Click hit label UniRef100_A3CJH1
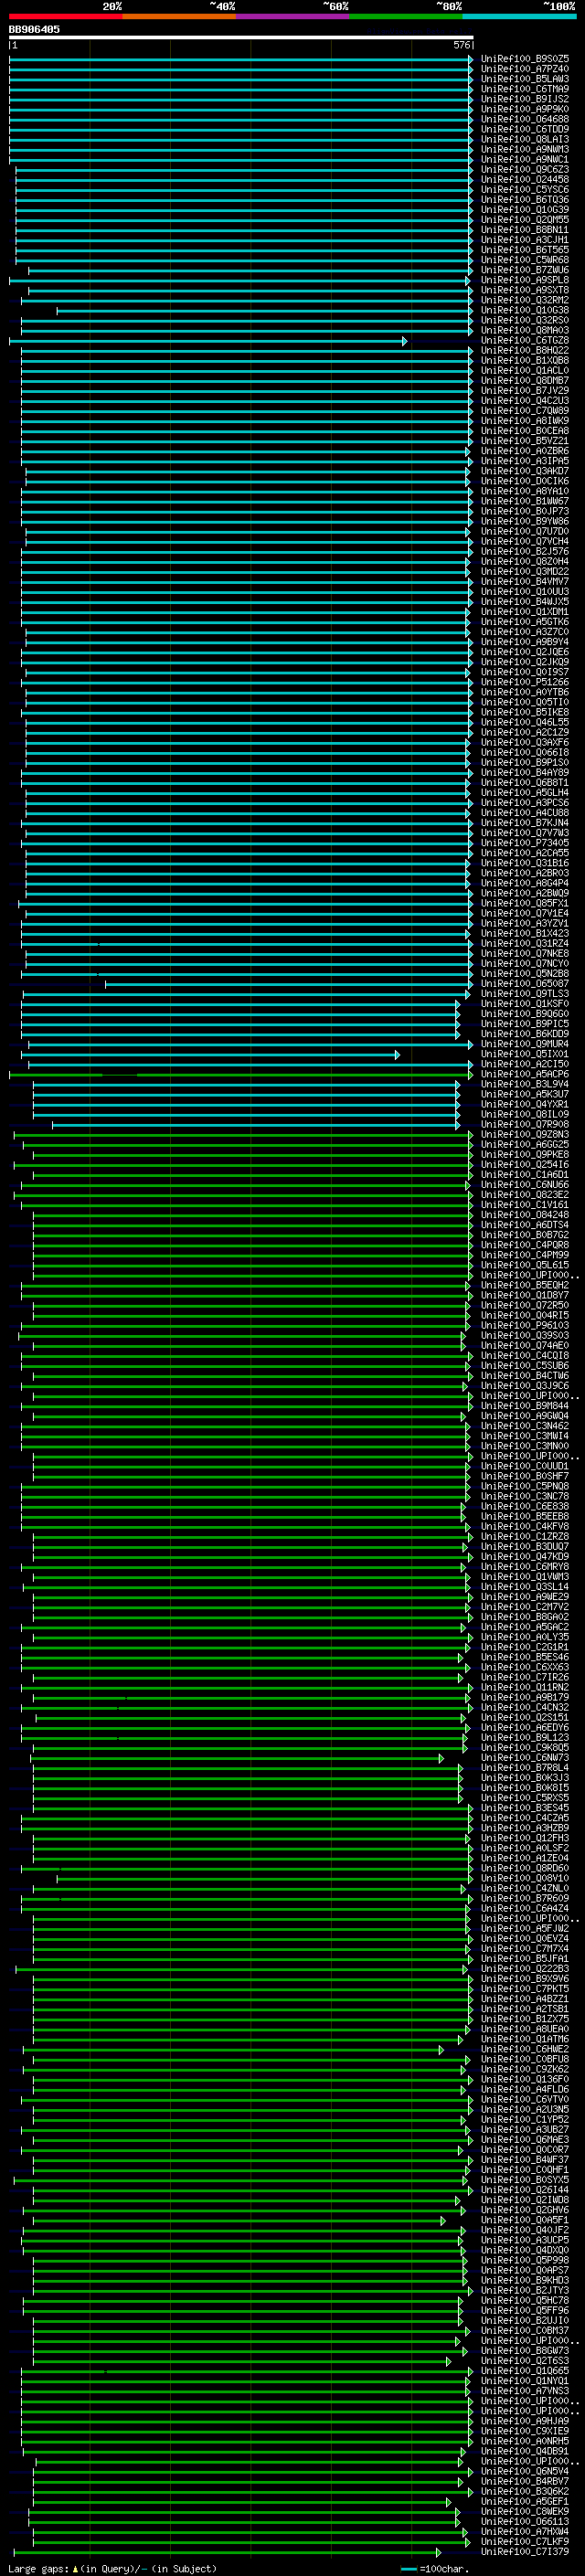This screenshot has width=585, height=2576. 525,240
